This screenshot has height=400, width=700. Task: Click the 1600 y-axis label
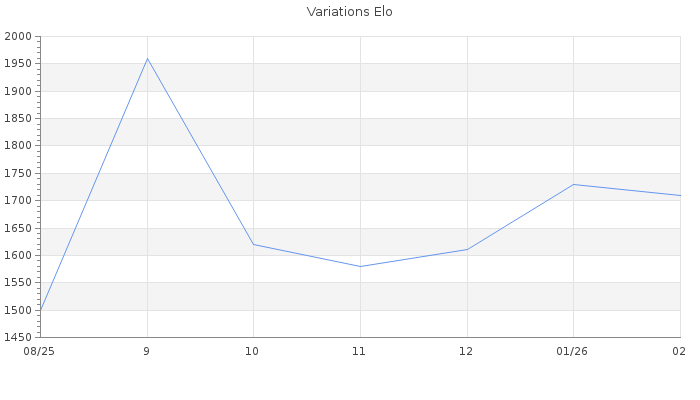pos(19,255)
